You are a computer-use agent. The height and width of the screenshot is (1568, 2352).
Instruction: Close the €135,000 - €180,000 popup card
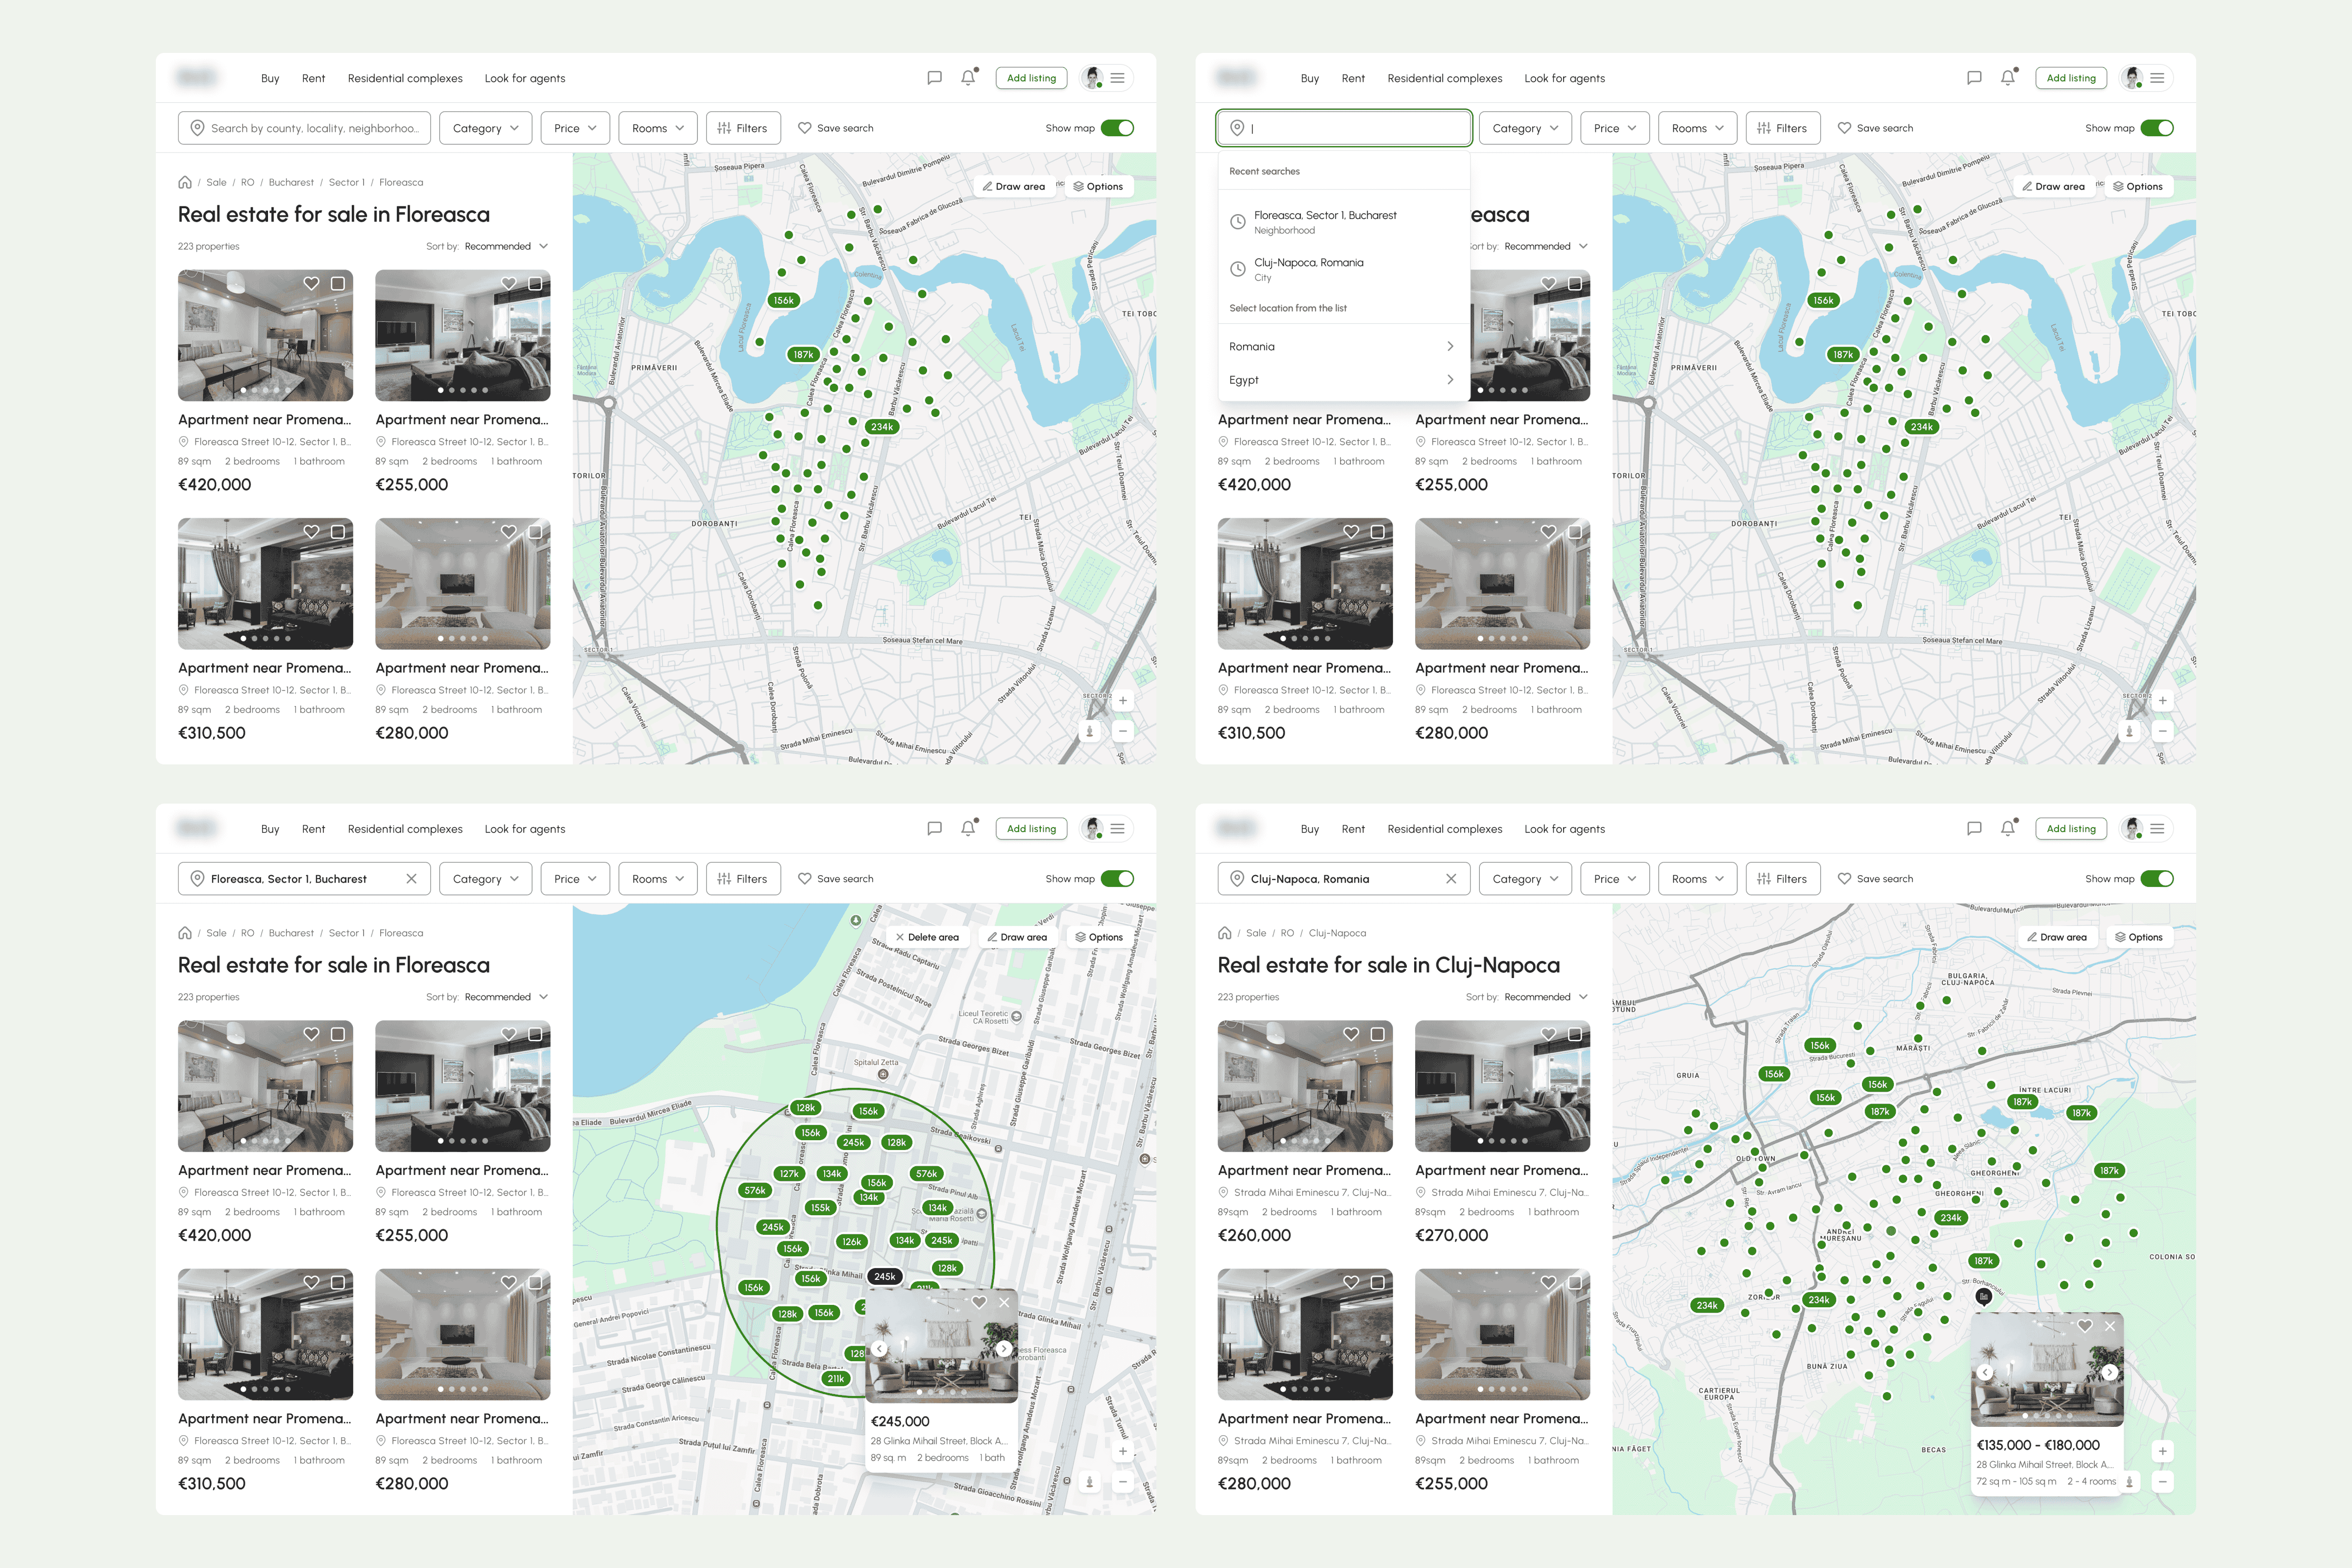[2110, 1326]
